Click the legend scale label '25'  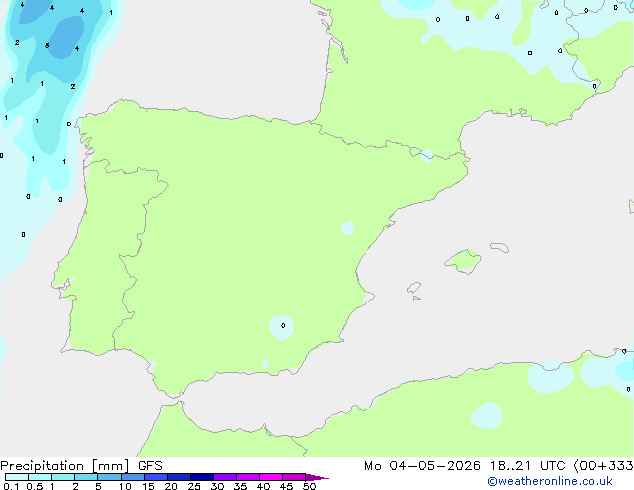point(194,486)
